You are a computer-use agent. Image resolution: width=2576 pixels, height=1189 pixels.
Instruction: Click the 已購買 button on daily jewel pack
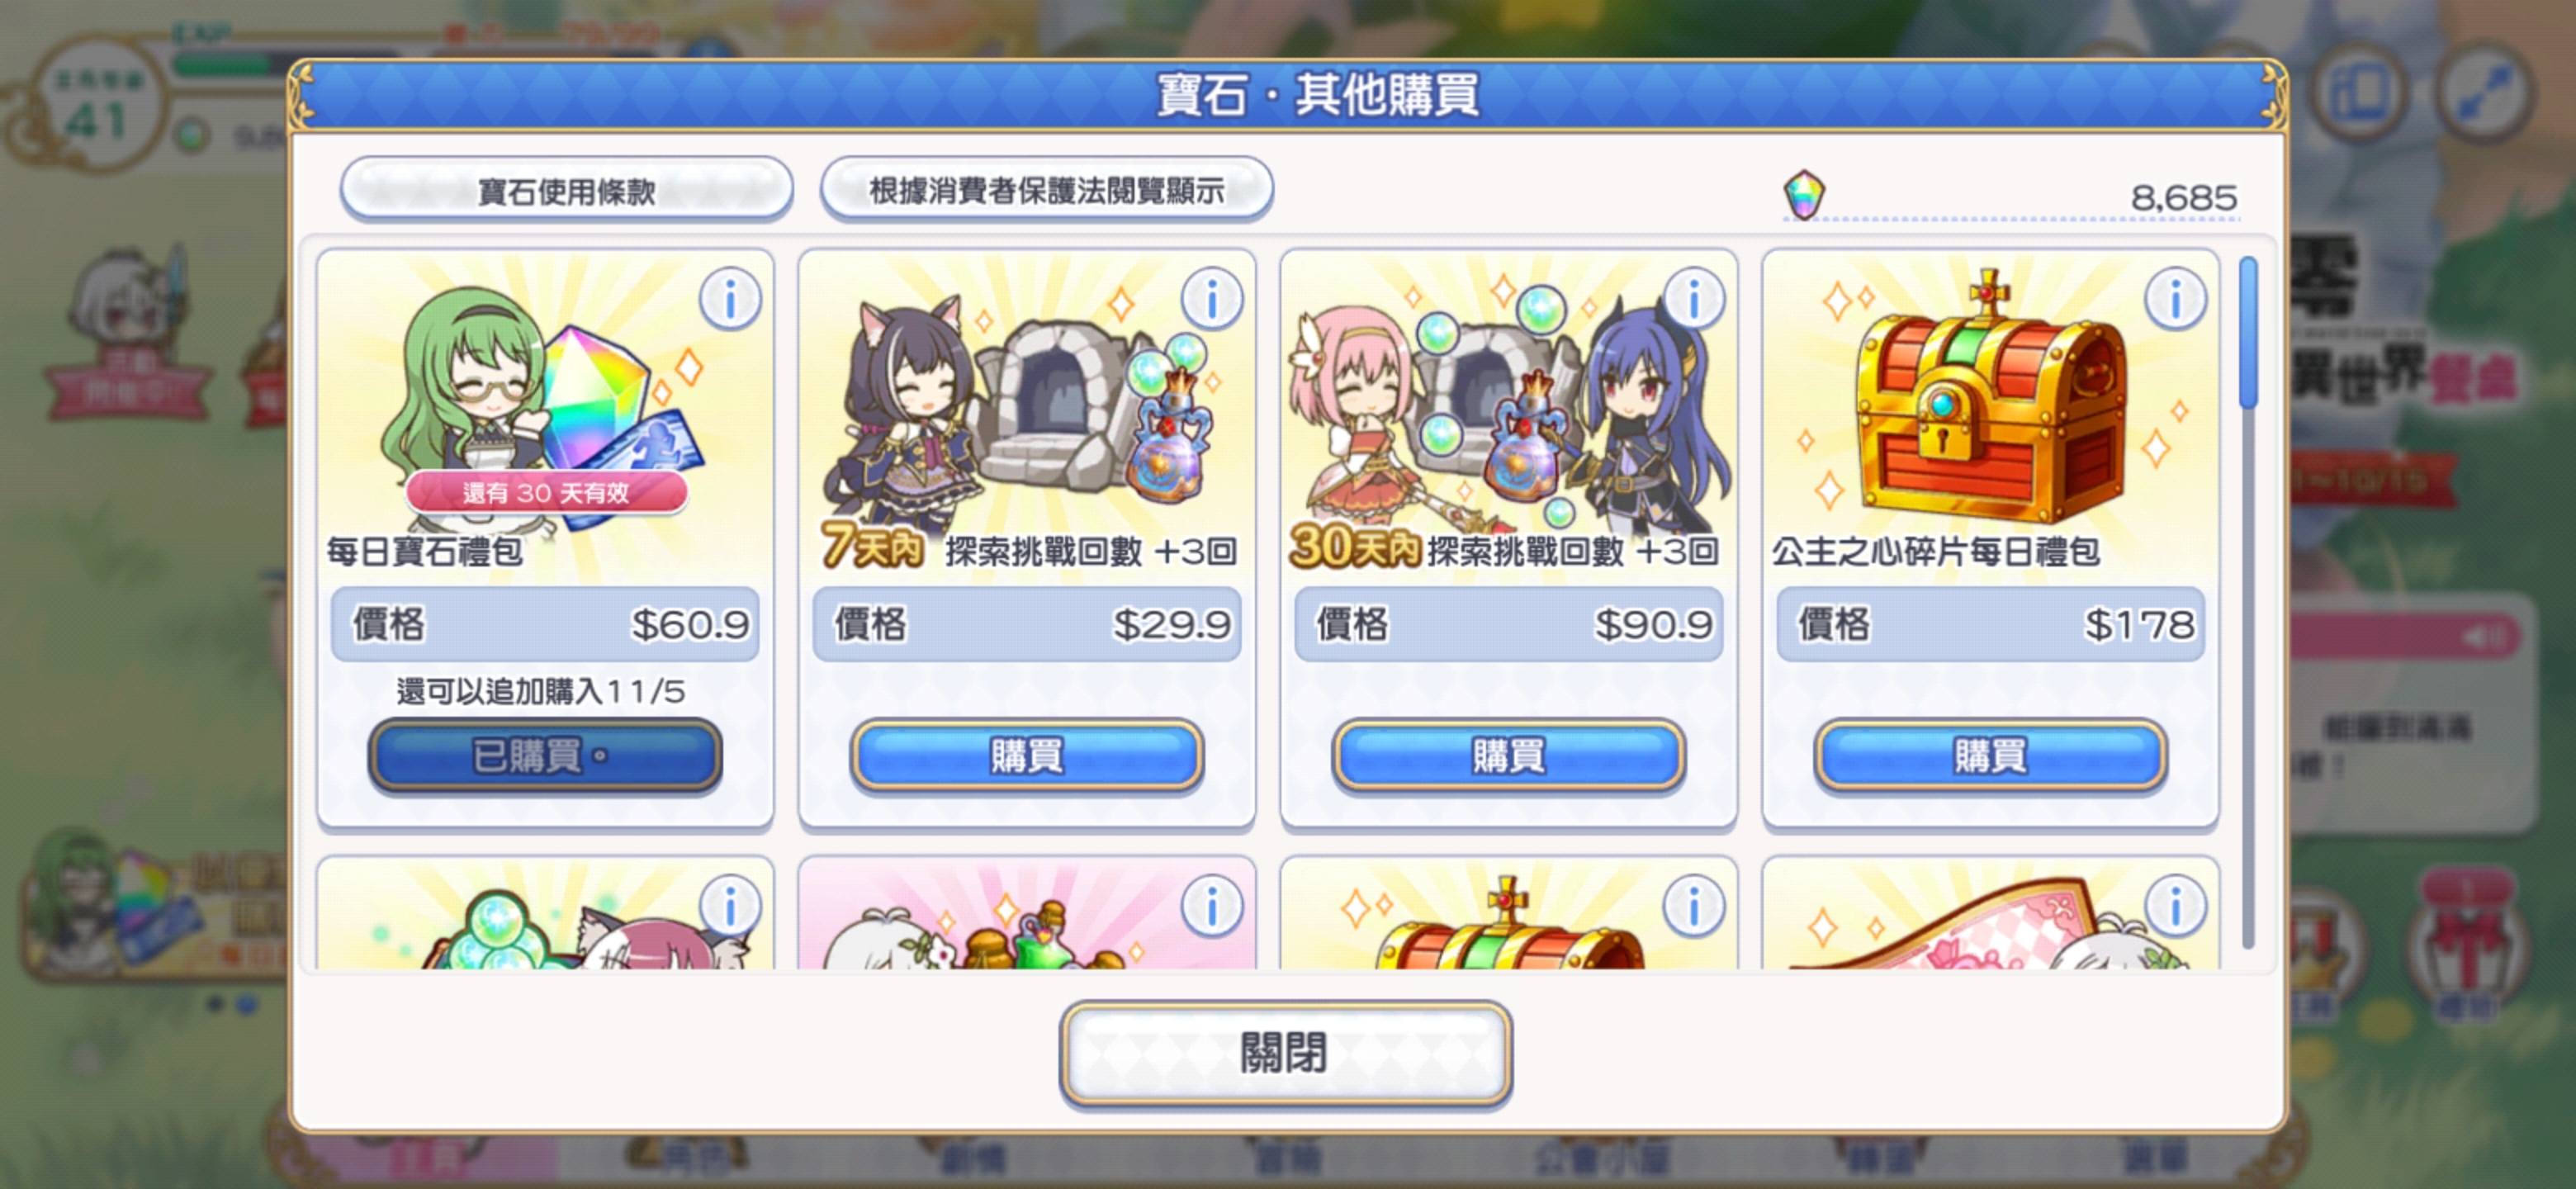click(545, 755)
